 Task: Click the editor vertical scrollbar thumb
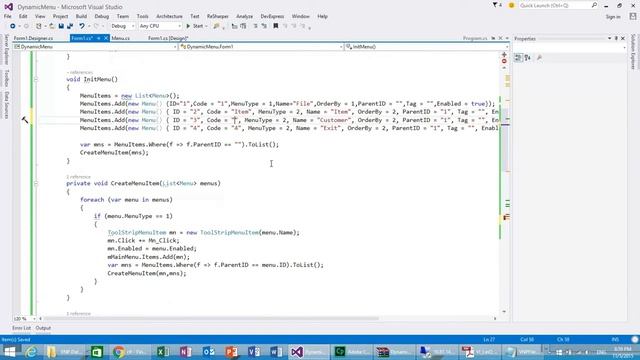pos(505,140)
